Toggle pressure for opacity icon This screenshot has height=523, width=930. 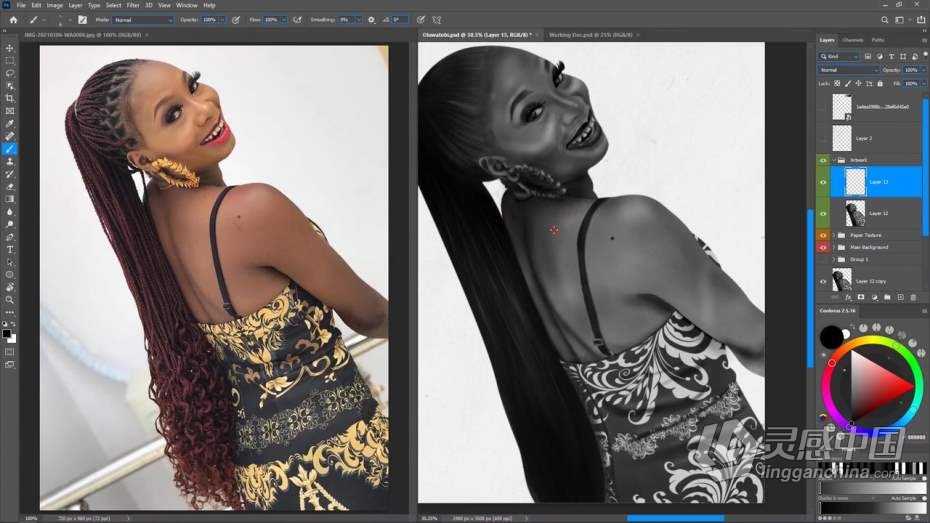(236, 20)
